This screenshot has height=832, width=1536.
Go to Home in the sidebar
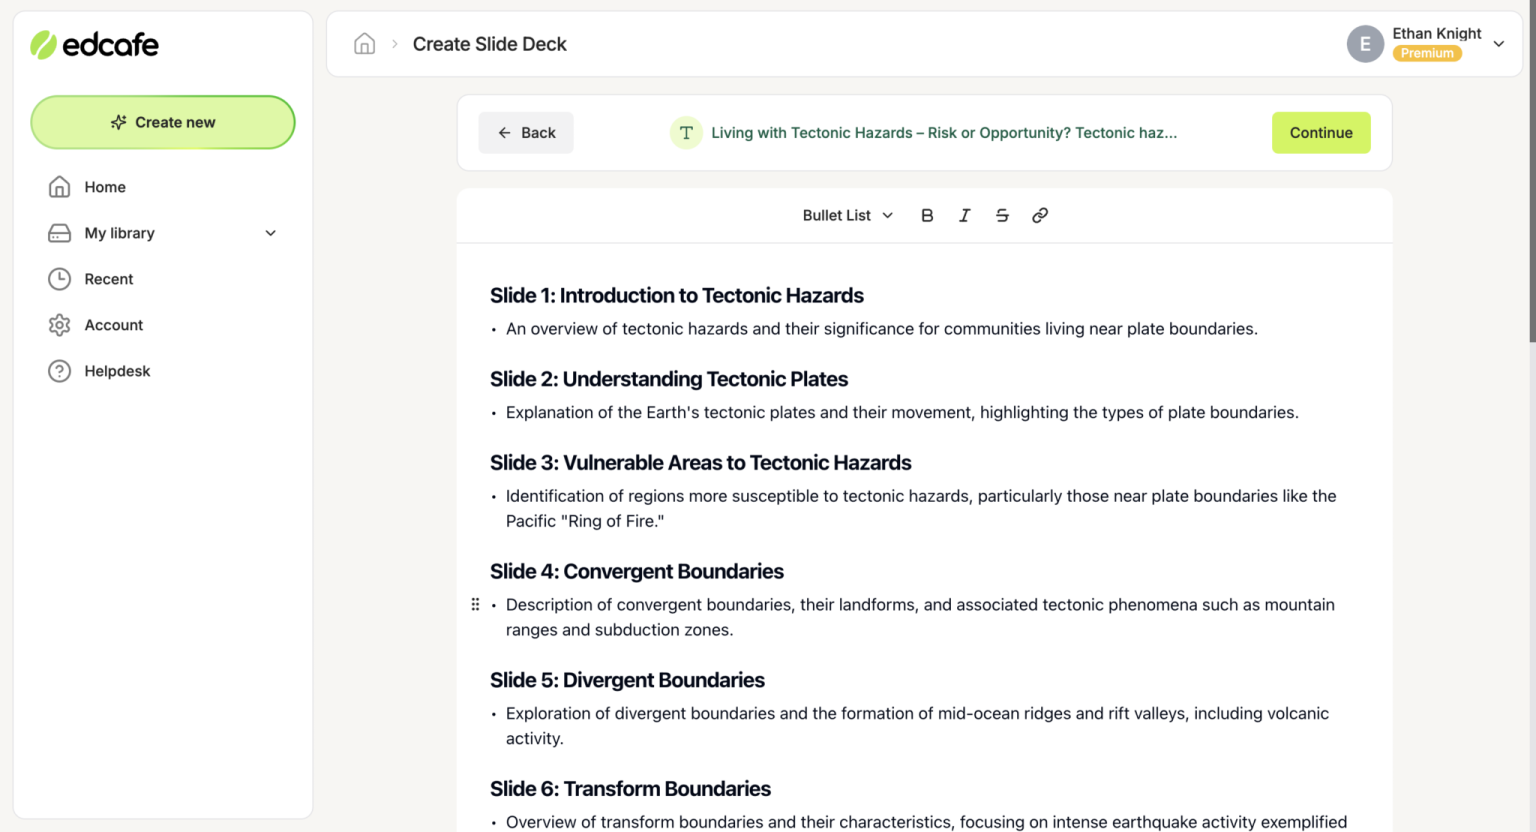tap(104, 187)
